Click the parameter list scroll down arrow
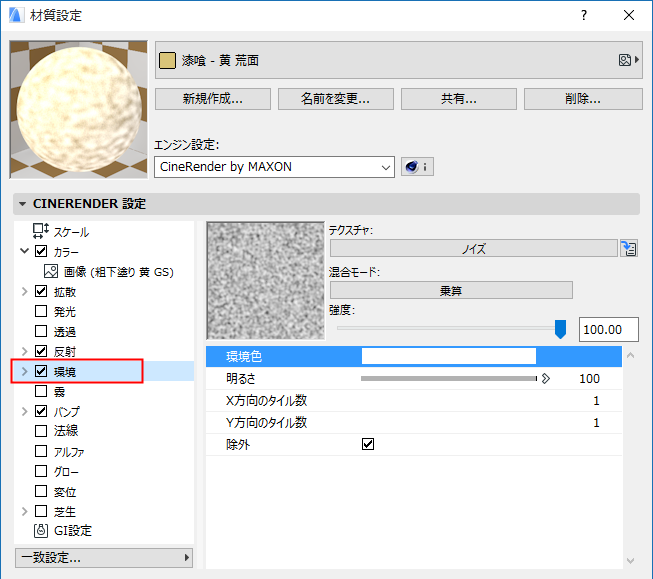The image size is (653, 579). 631,561
